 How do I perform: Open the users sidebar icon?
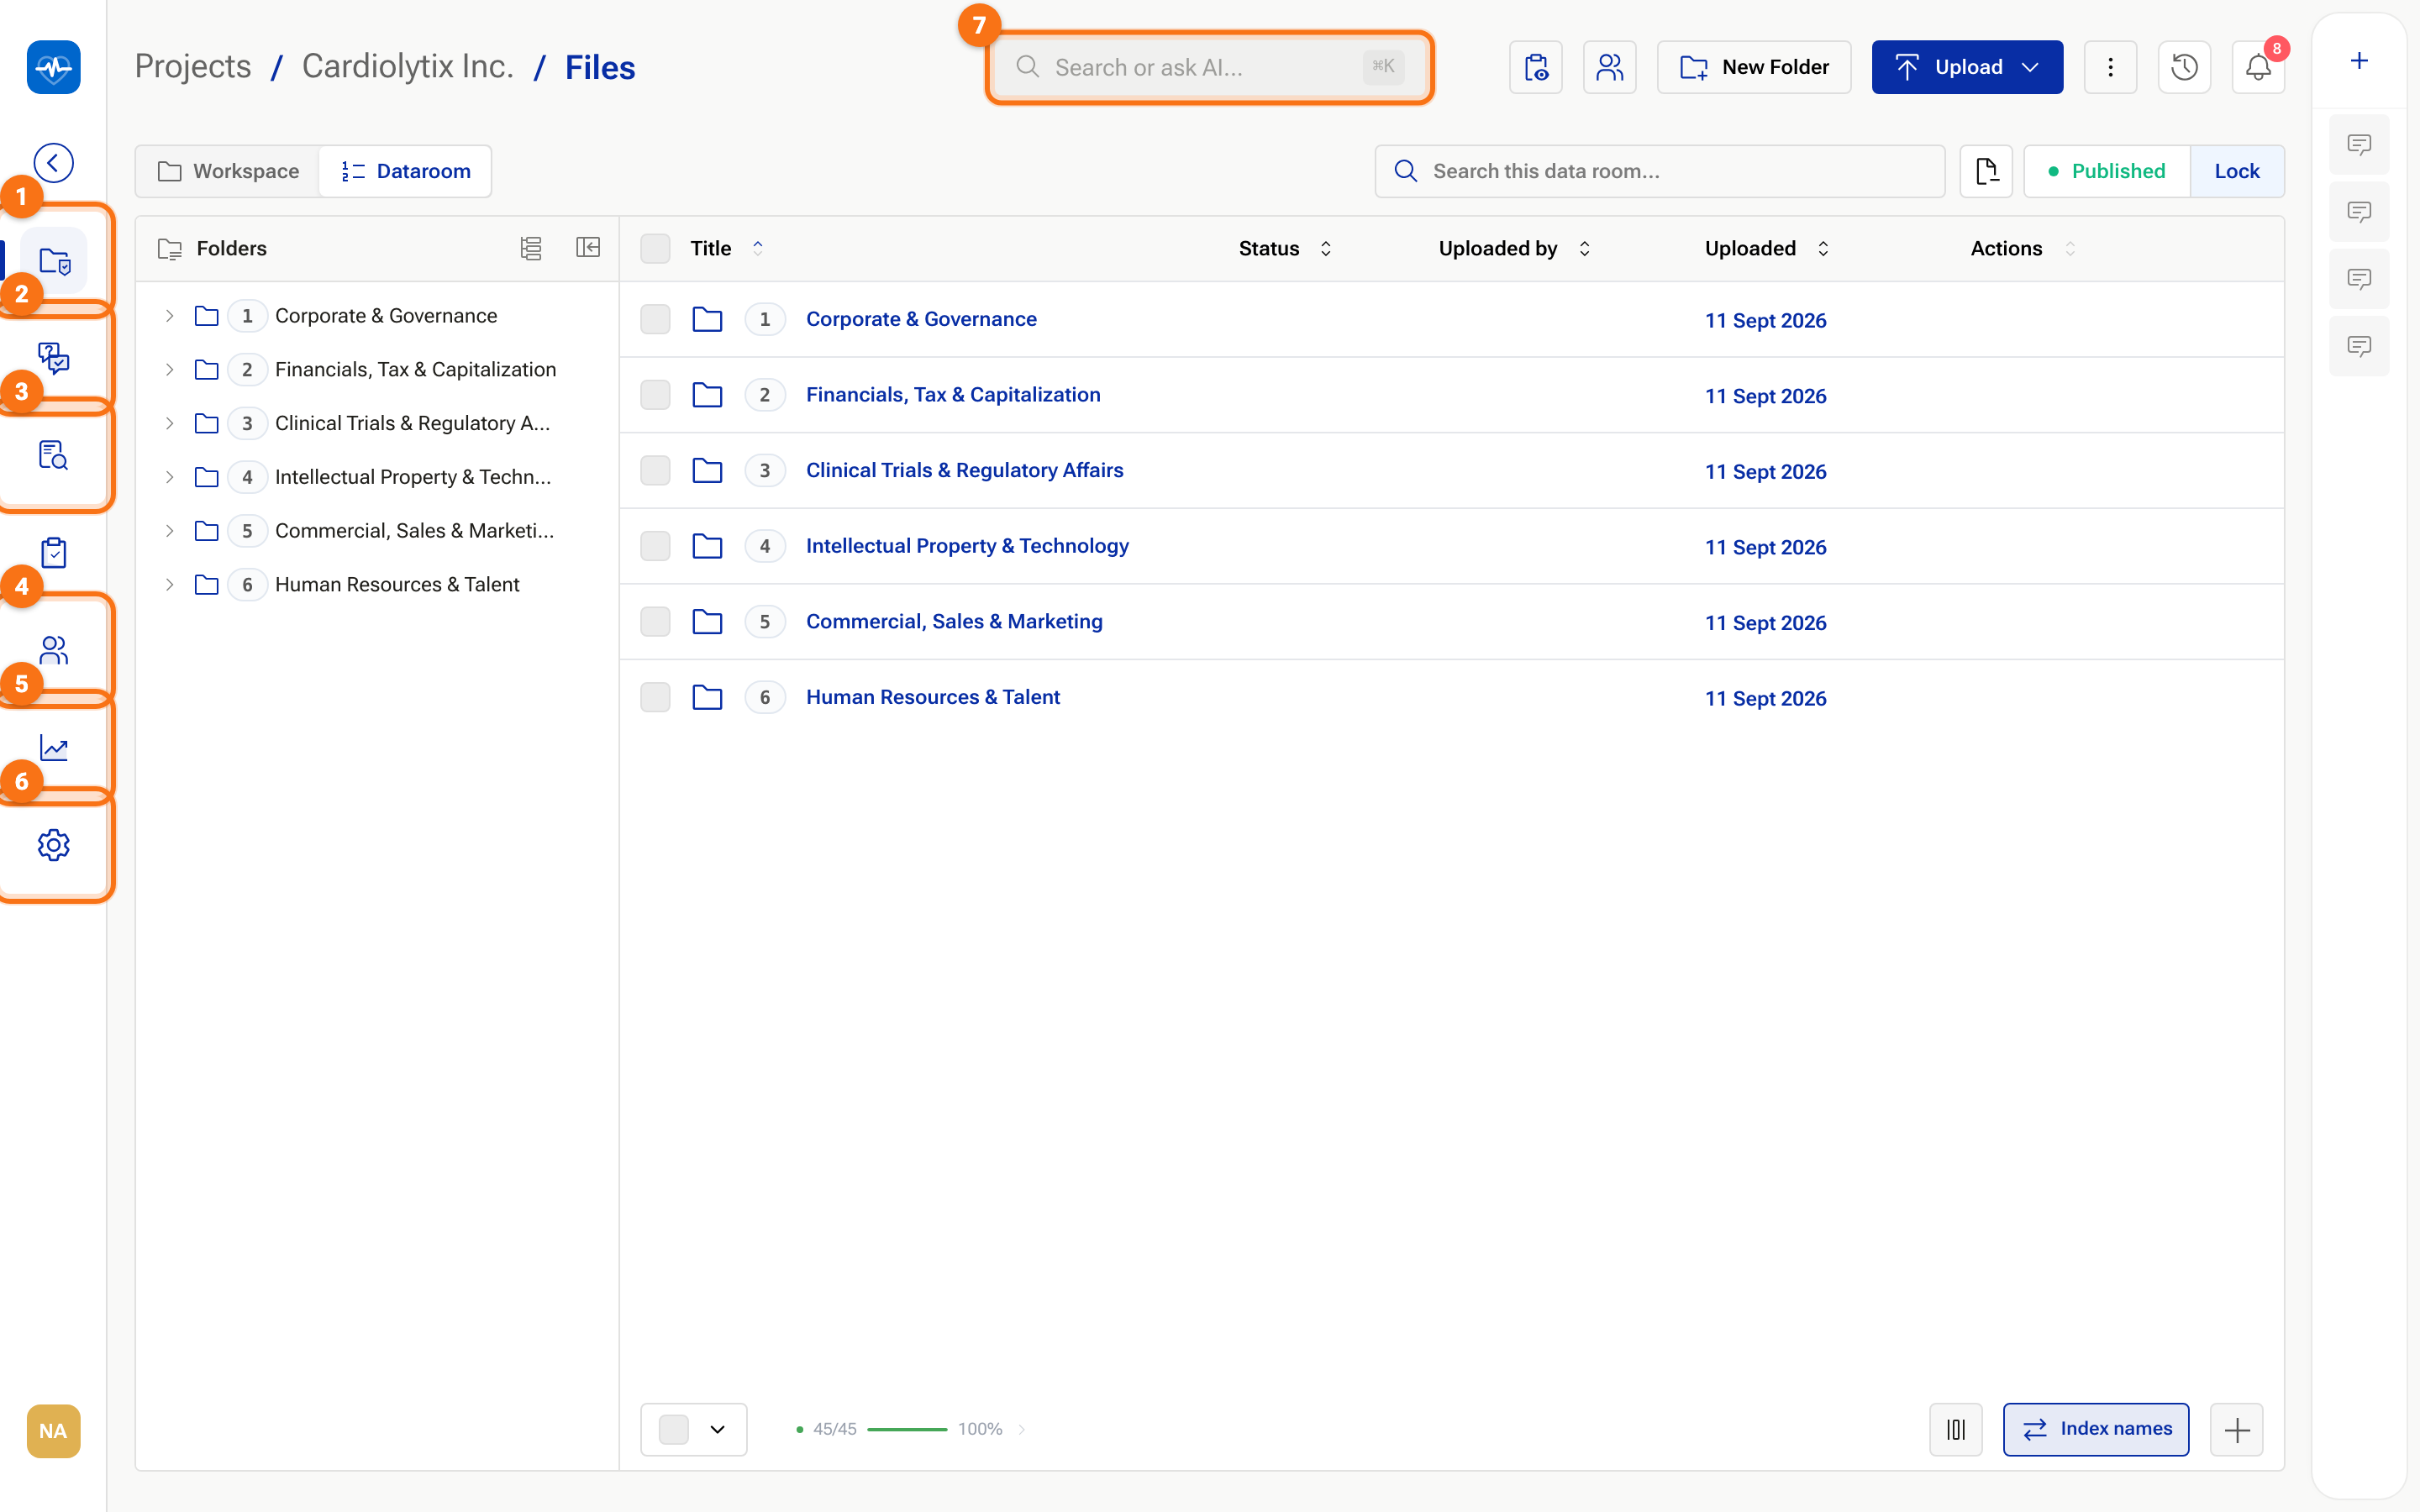click(x=54, y=650)
